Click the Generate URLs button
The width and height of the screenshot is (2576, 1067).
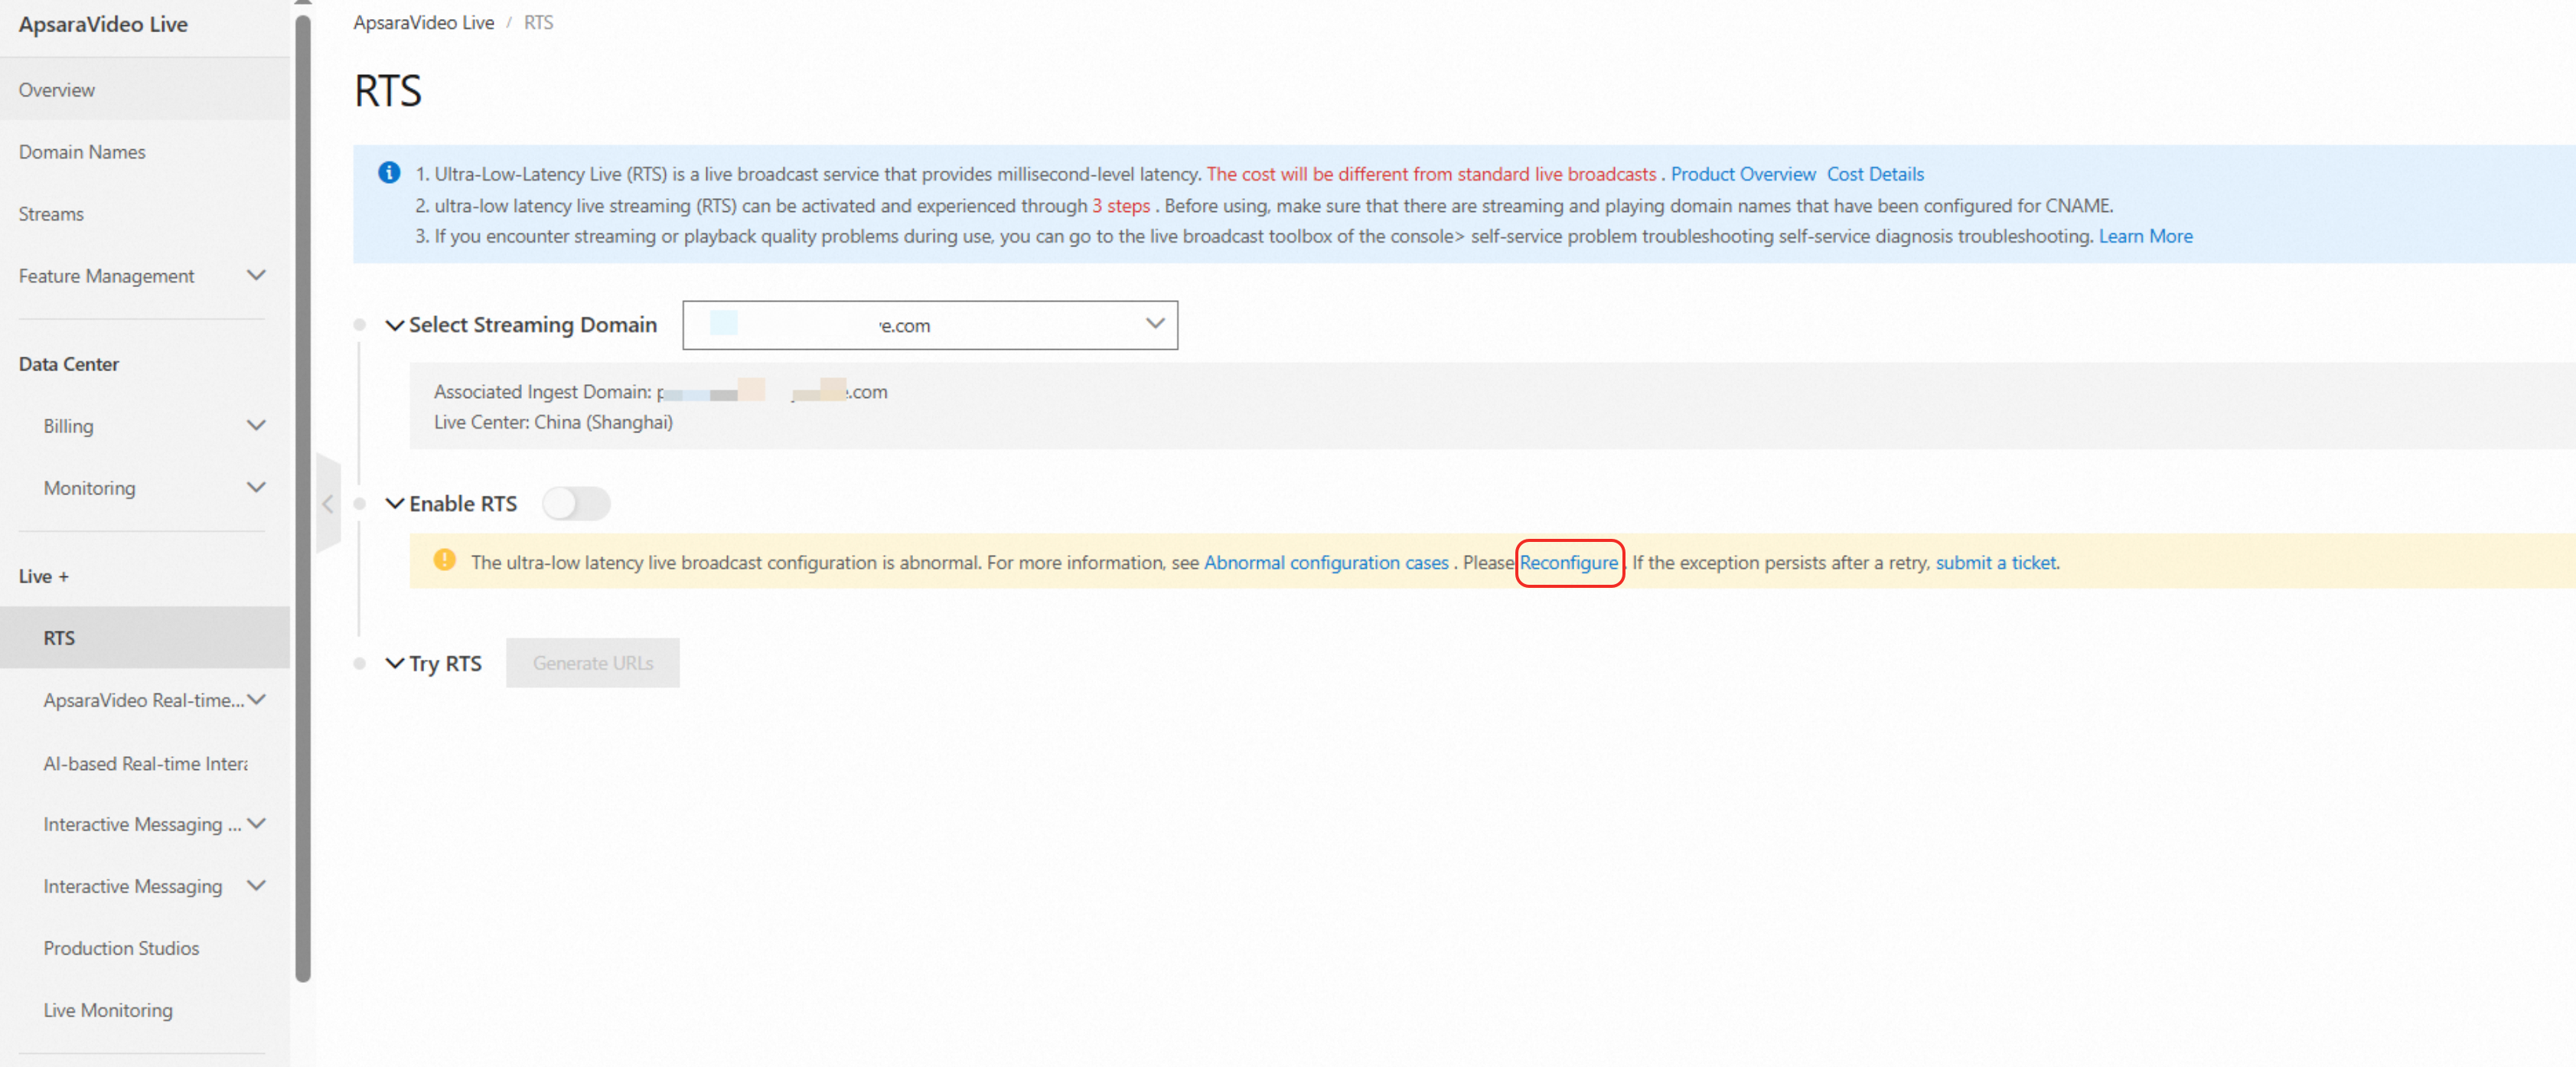592,663
